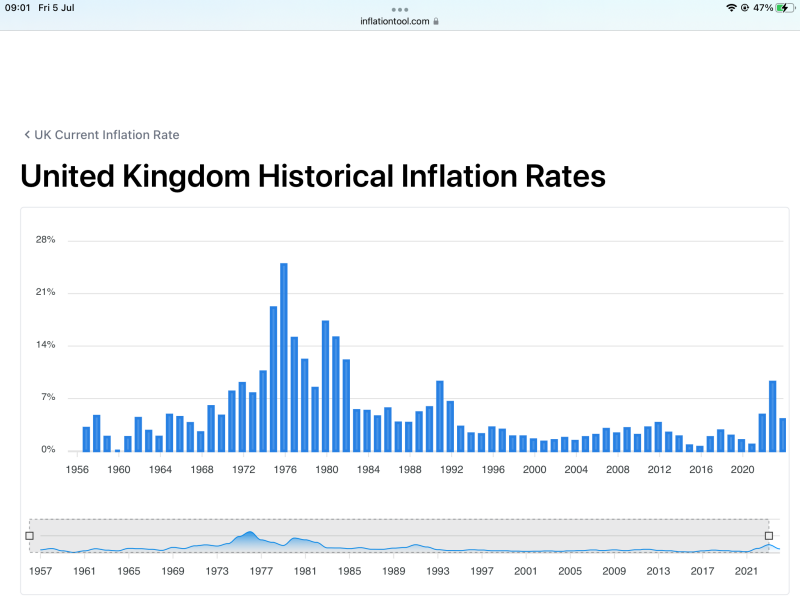Tap the 09:01 clock in status bar

point(19,7)
